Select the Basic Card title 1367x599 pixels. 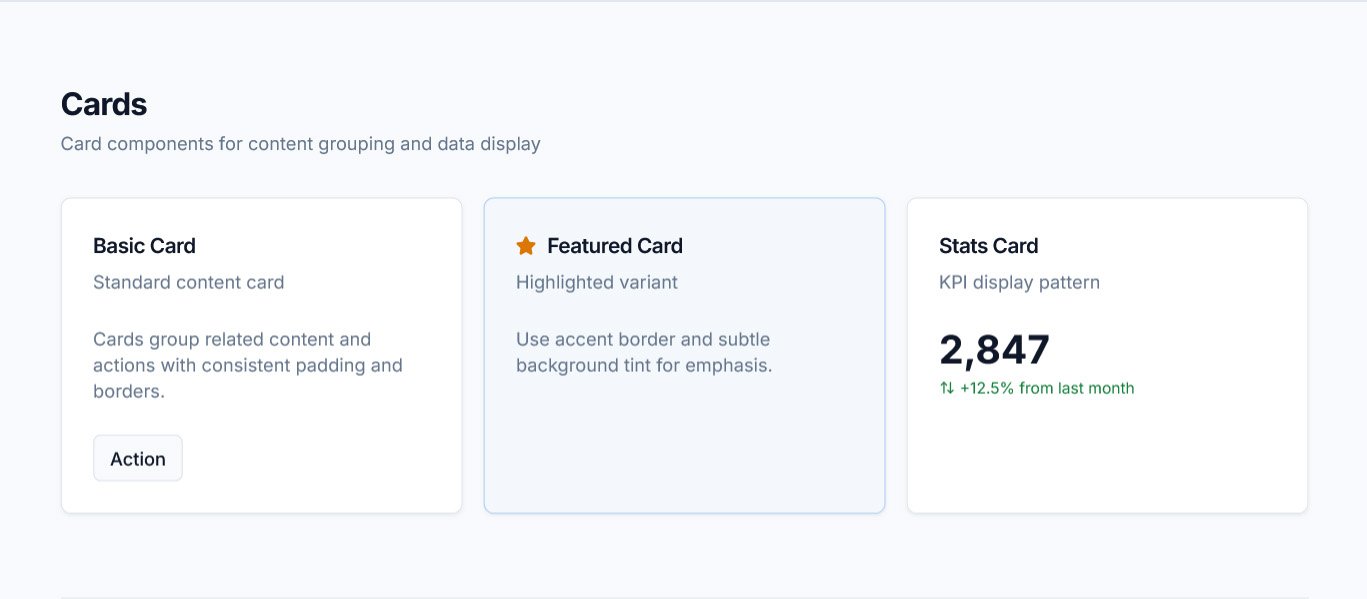click(x=144, y=246)
